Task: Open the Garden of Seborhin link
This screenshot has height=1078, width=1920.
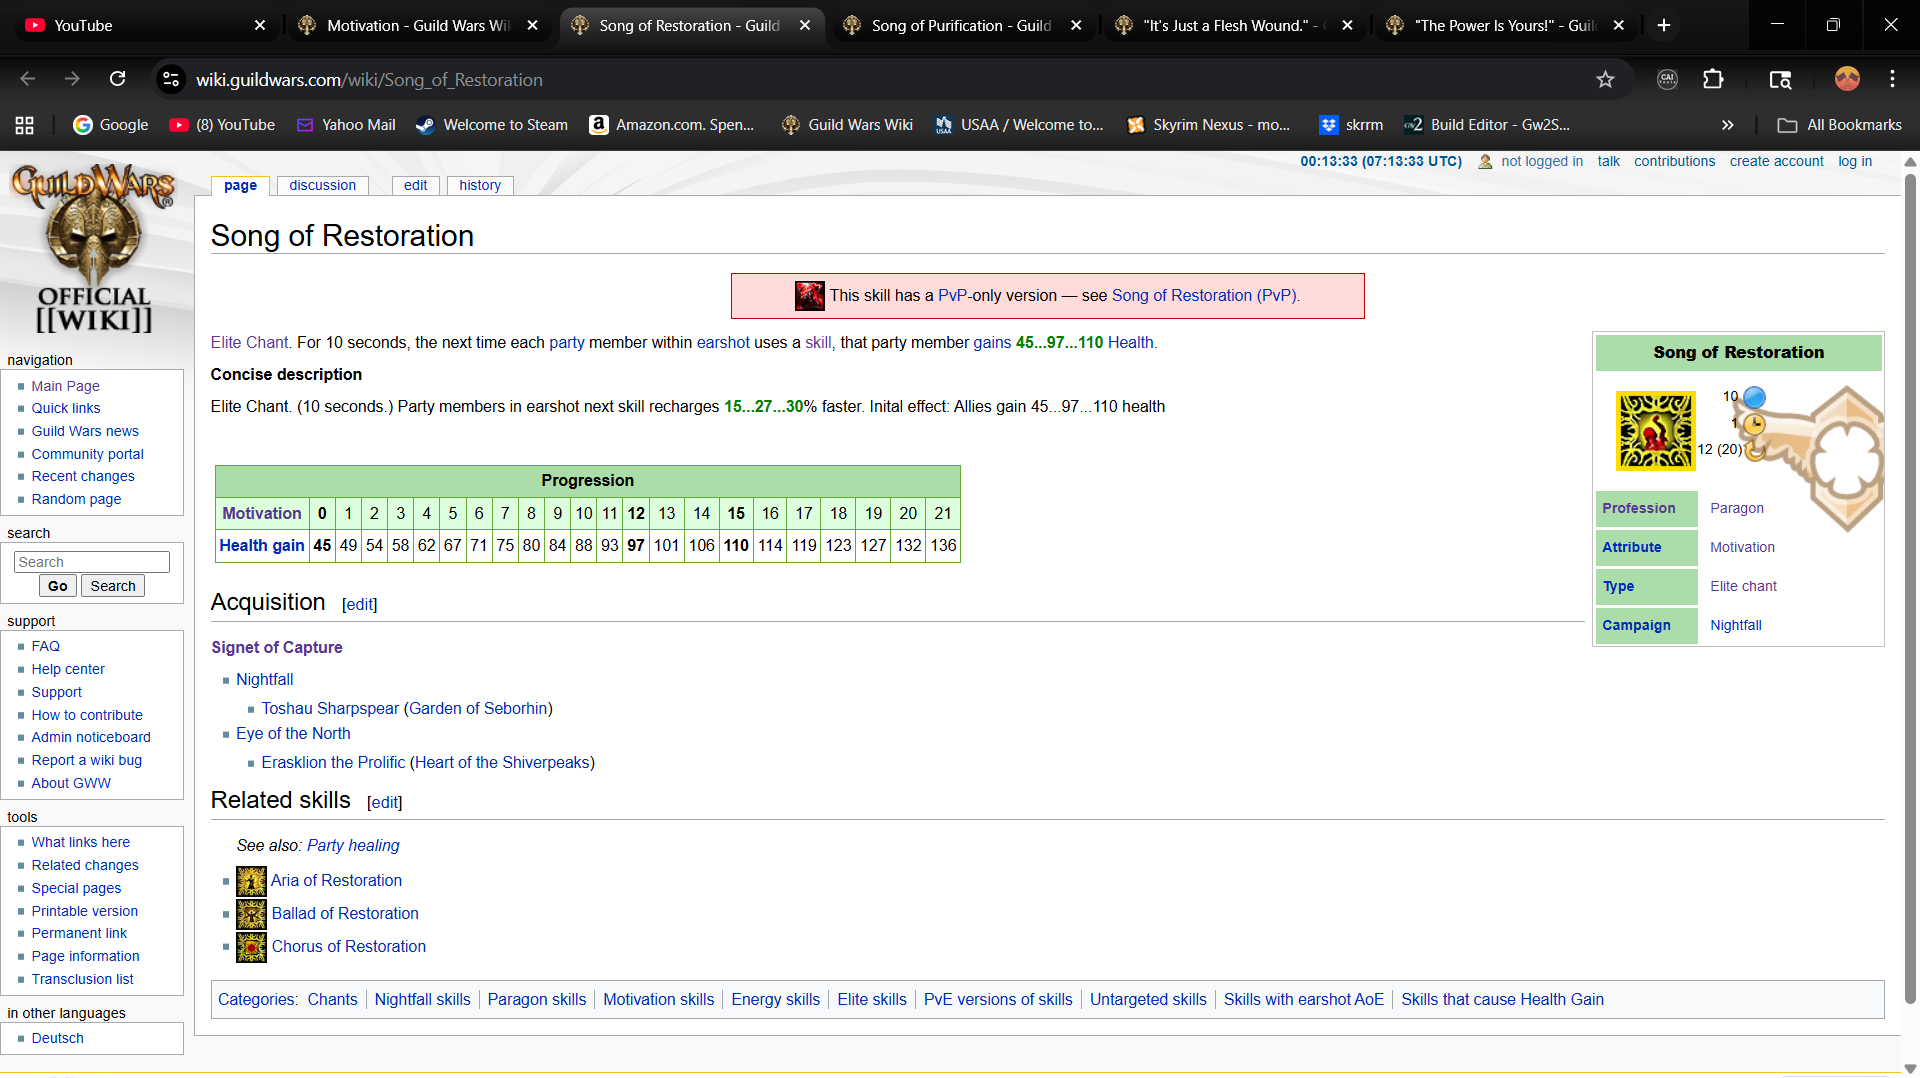Action: point(478,708)
